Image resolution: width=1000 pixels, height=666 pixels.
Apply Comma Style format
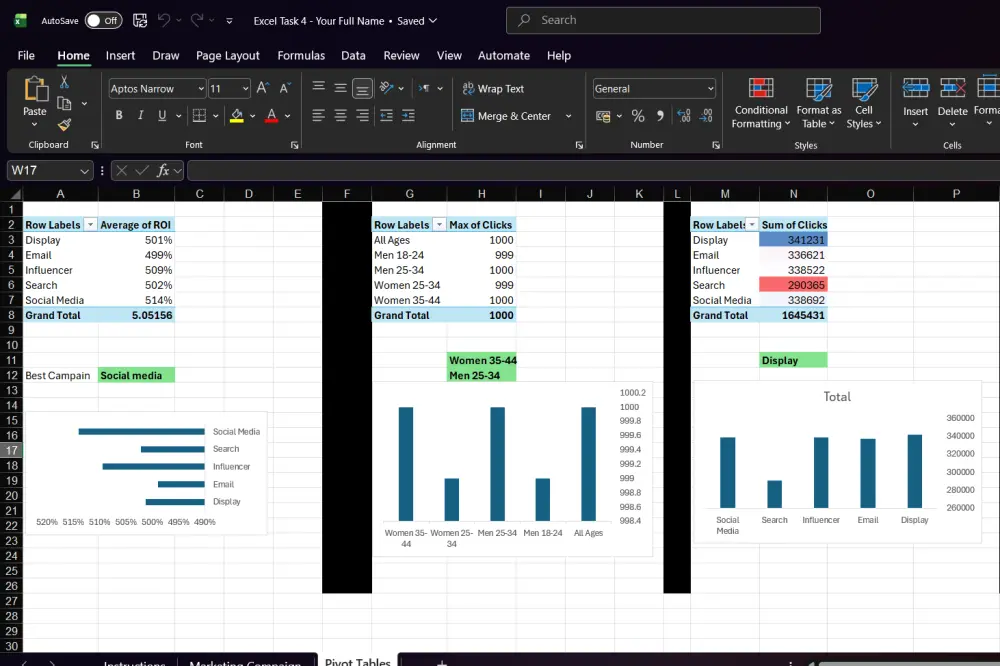tap(661, 115)
